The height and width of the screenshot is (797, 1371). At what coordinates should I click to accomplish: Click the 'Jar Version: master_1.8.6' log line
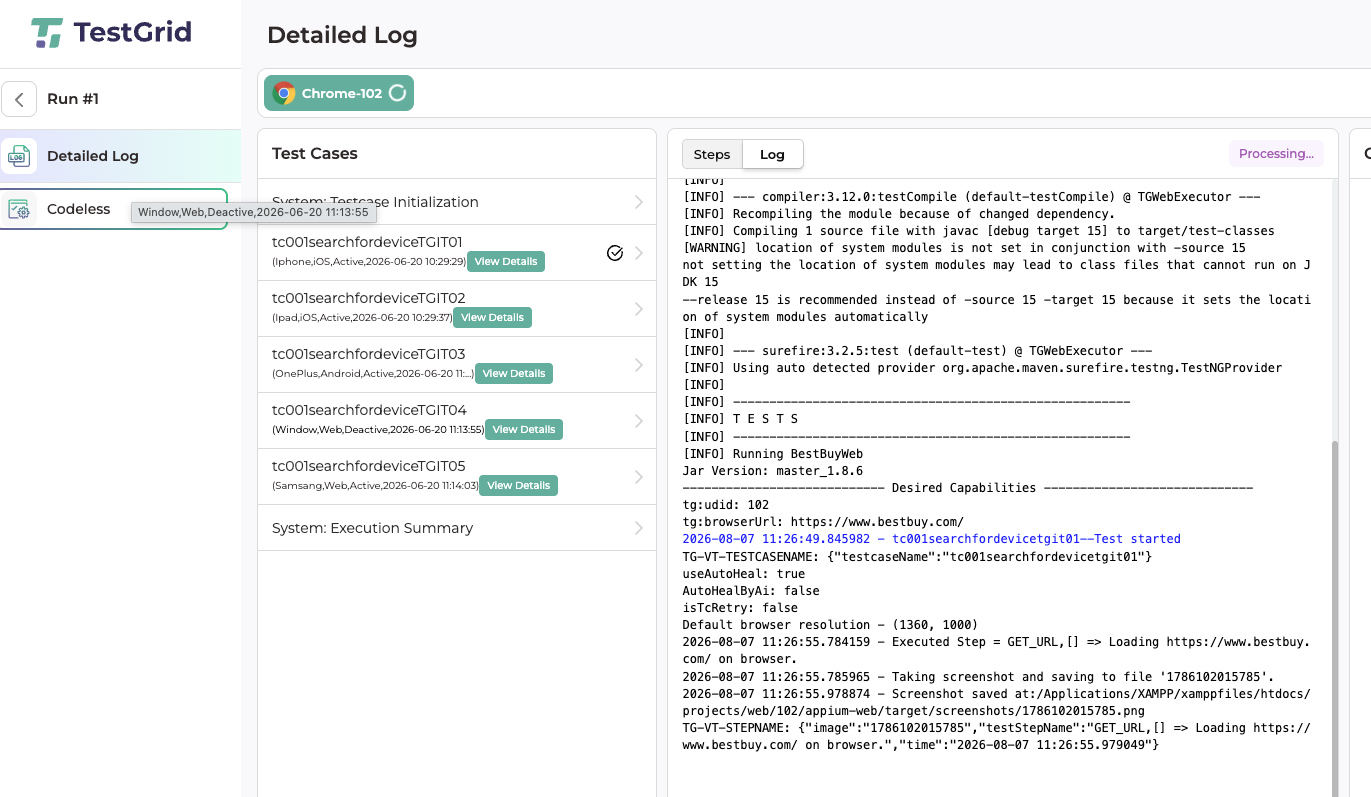tap(772, 471)
